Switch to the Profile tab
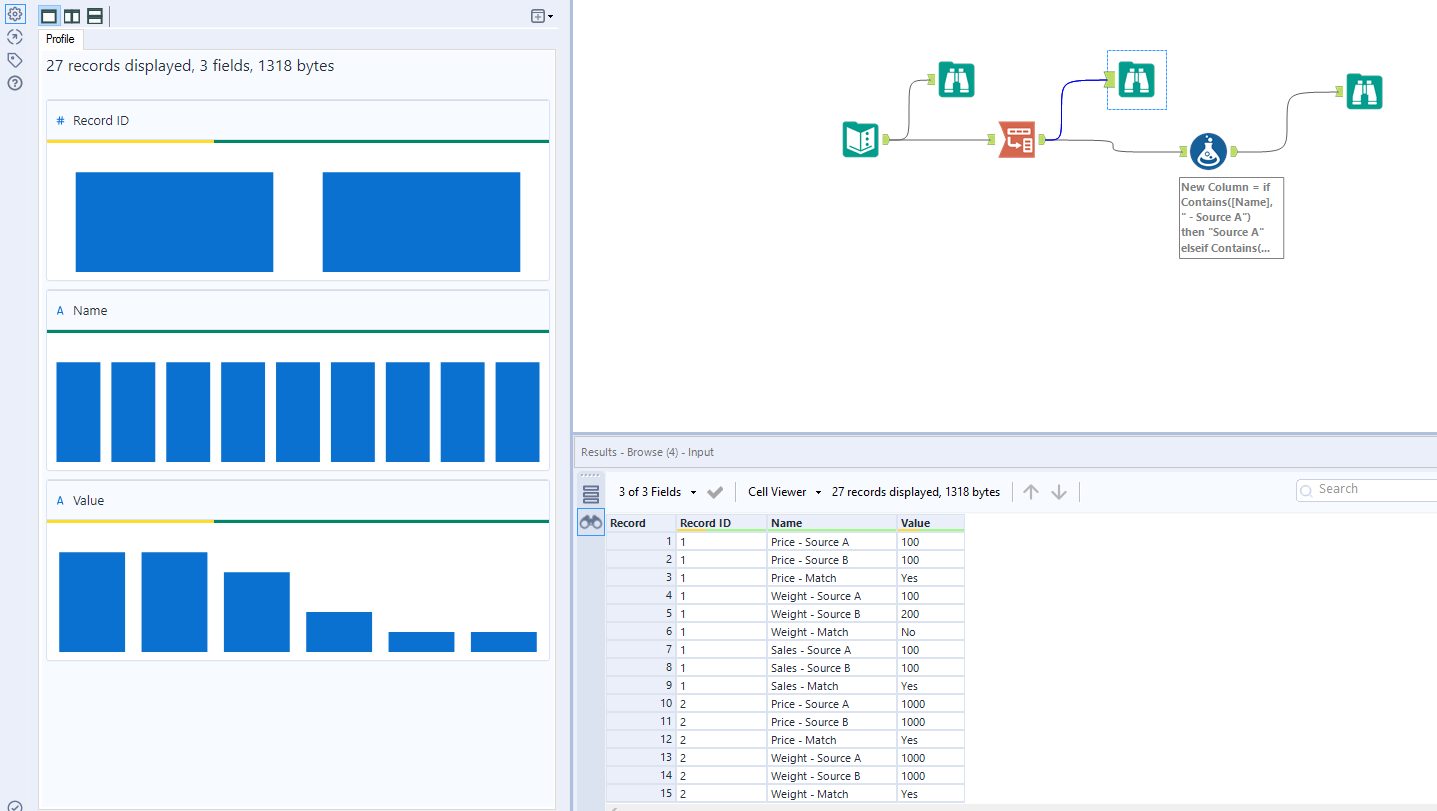The image size is (1437, 811). (60, 39)
